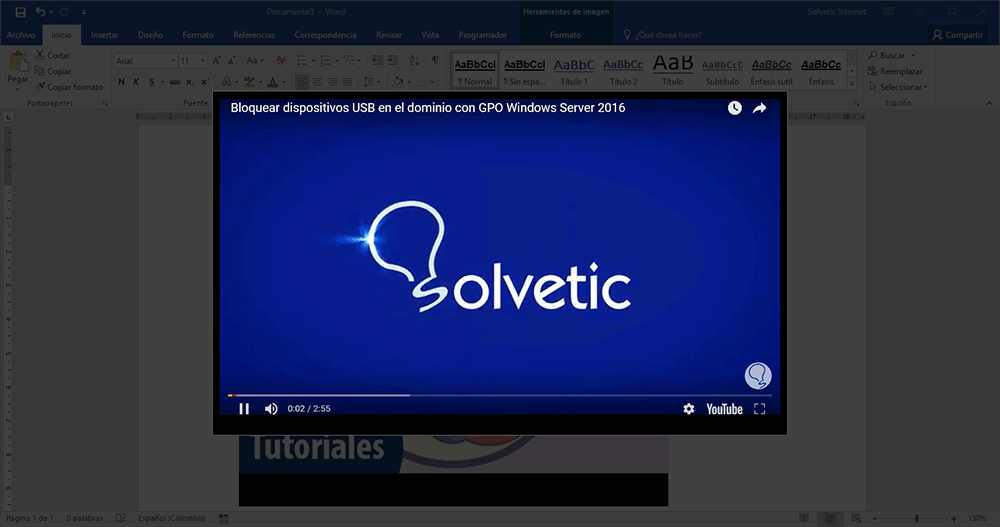Click the Undo arrow in Word title bar
This screenshot has height=527, width=1000.
coord(40,11)
